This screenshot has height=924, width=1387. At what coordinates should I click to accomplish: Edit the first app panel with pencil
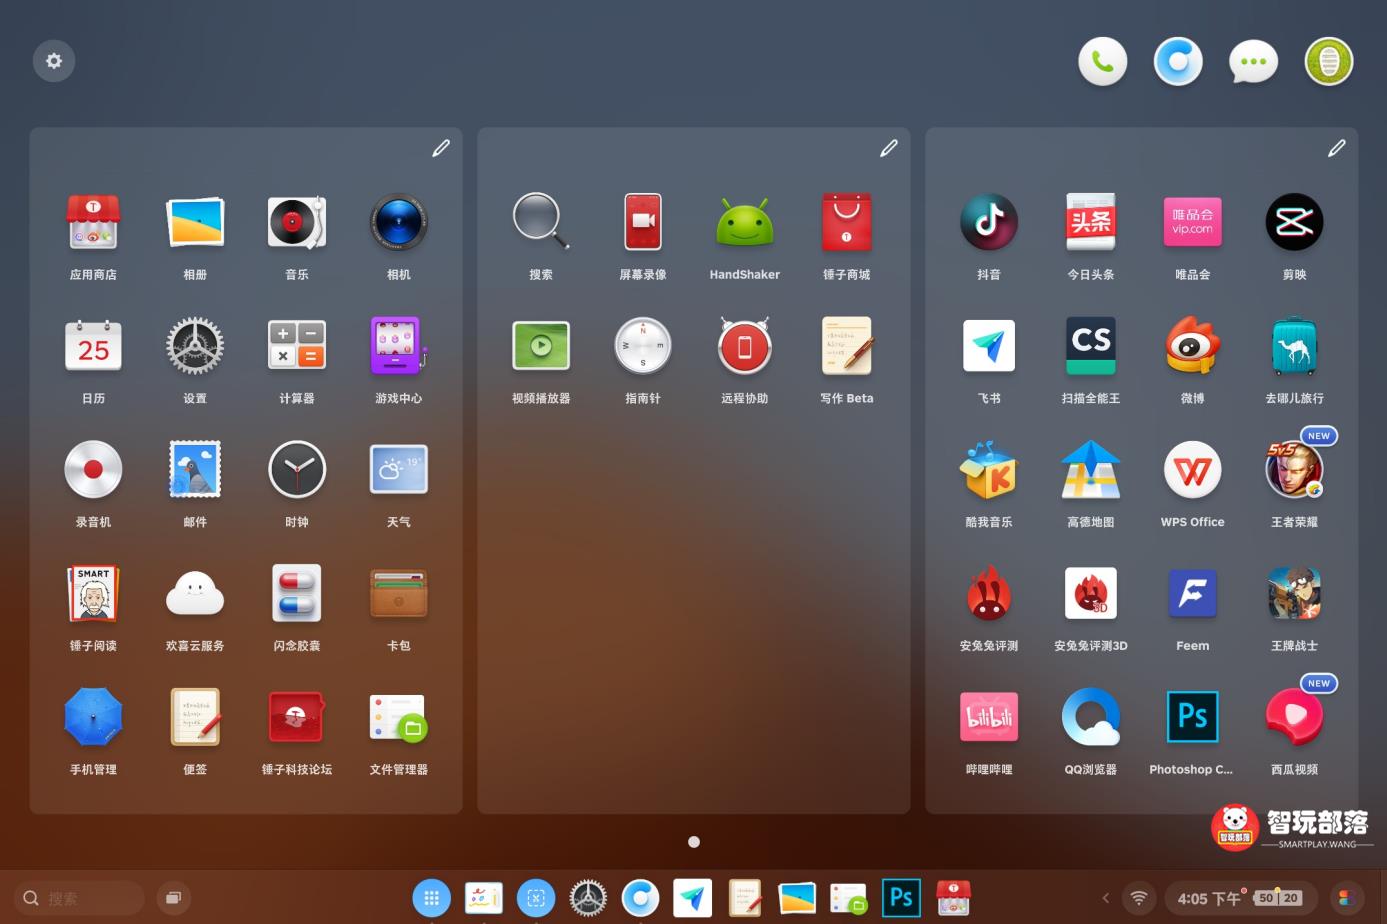pyautogui.click(x=441, y=149)
